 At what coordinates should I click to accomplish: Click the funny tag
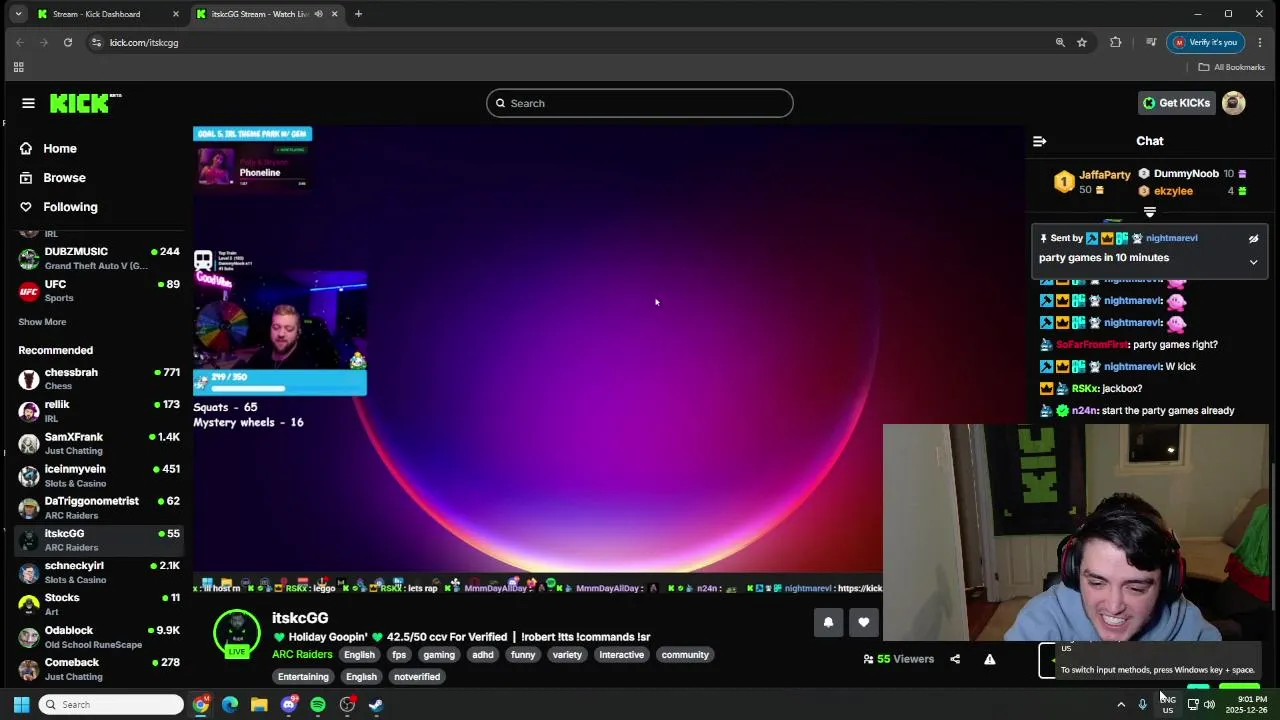pos(523,655)
